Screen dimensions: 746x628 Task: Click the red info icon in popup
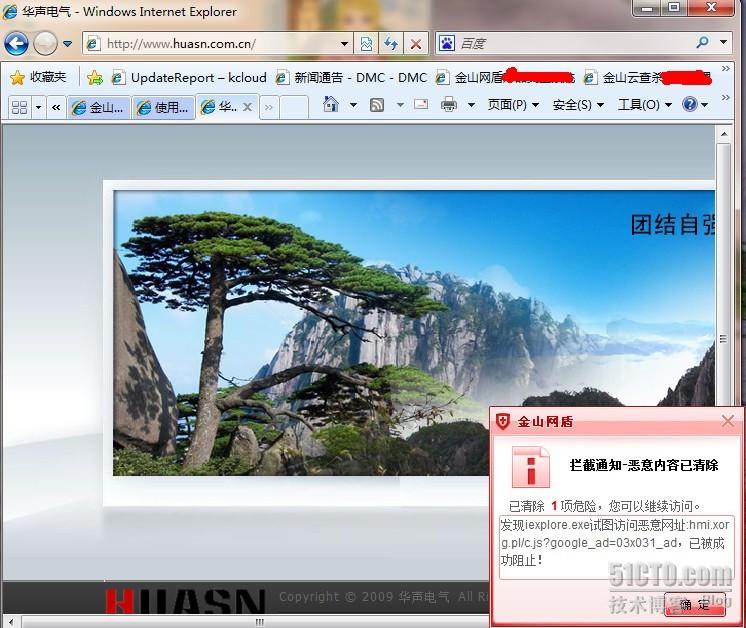[530, 467]
